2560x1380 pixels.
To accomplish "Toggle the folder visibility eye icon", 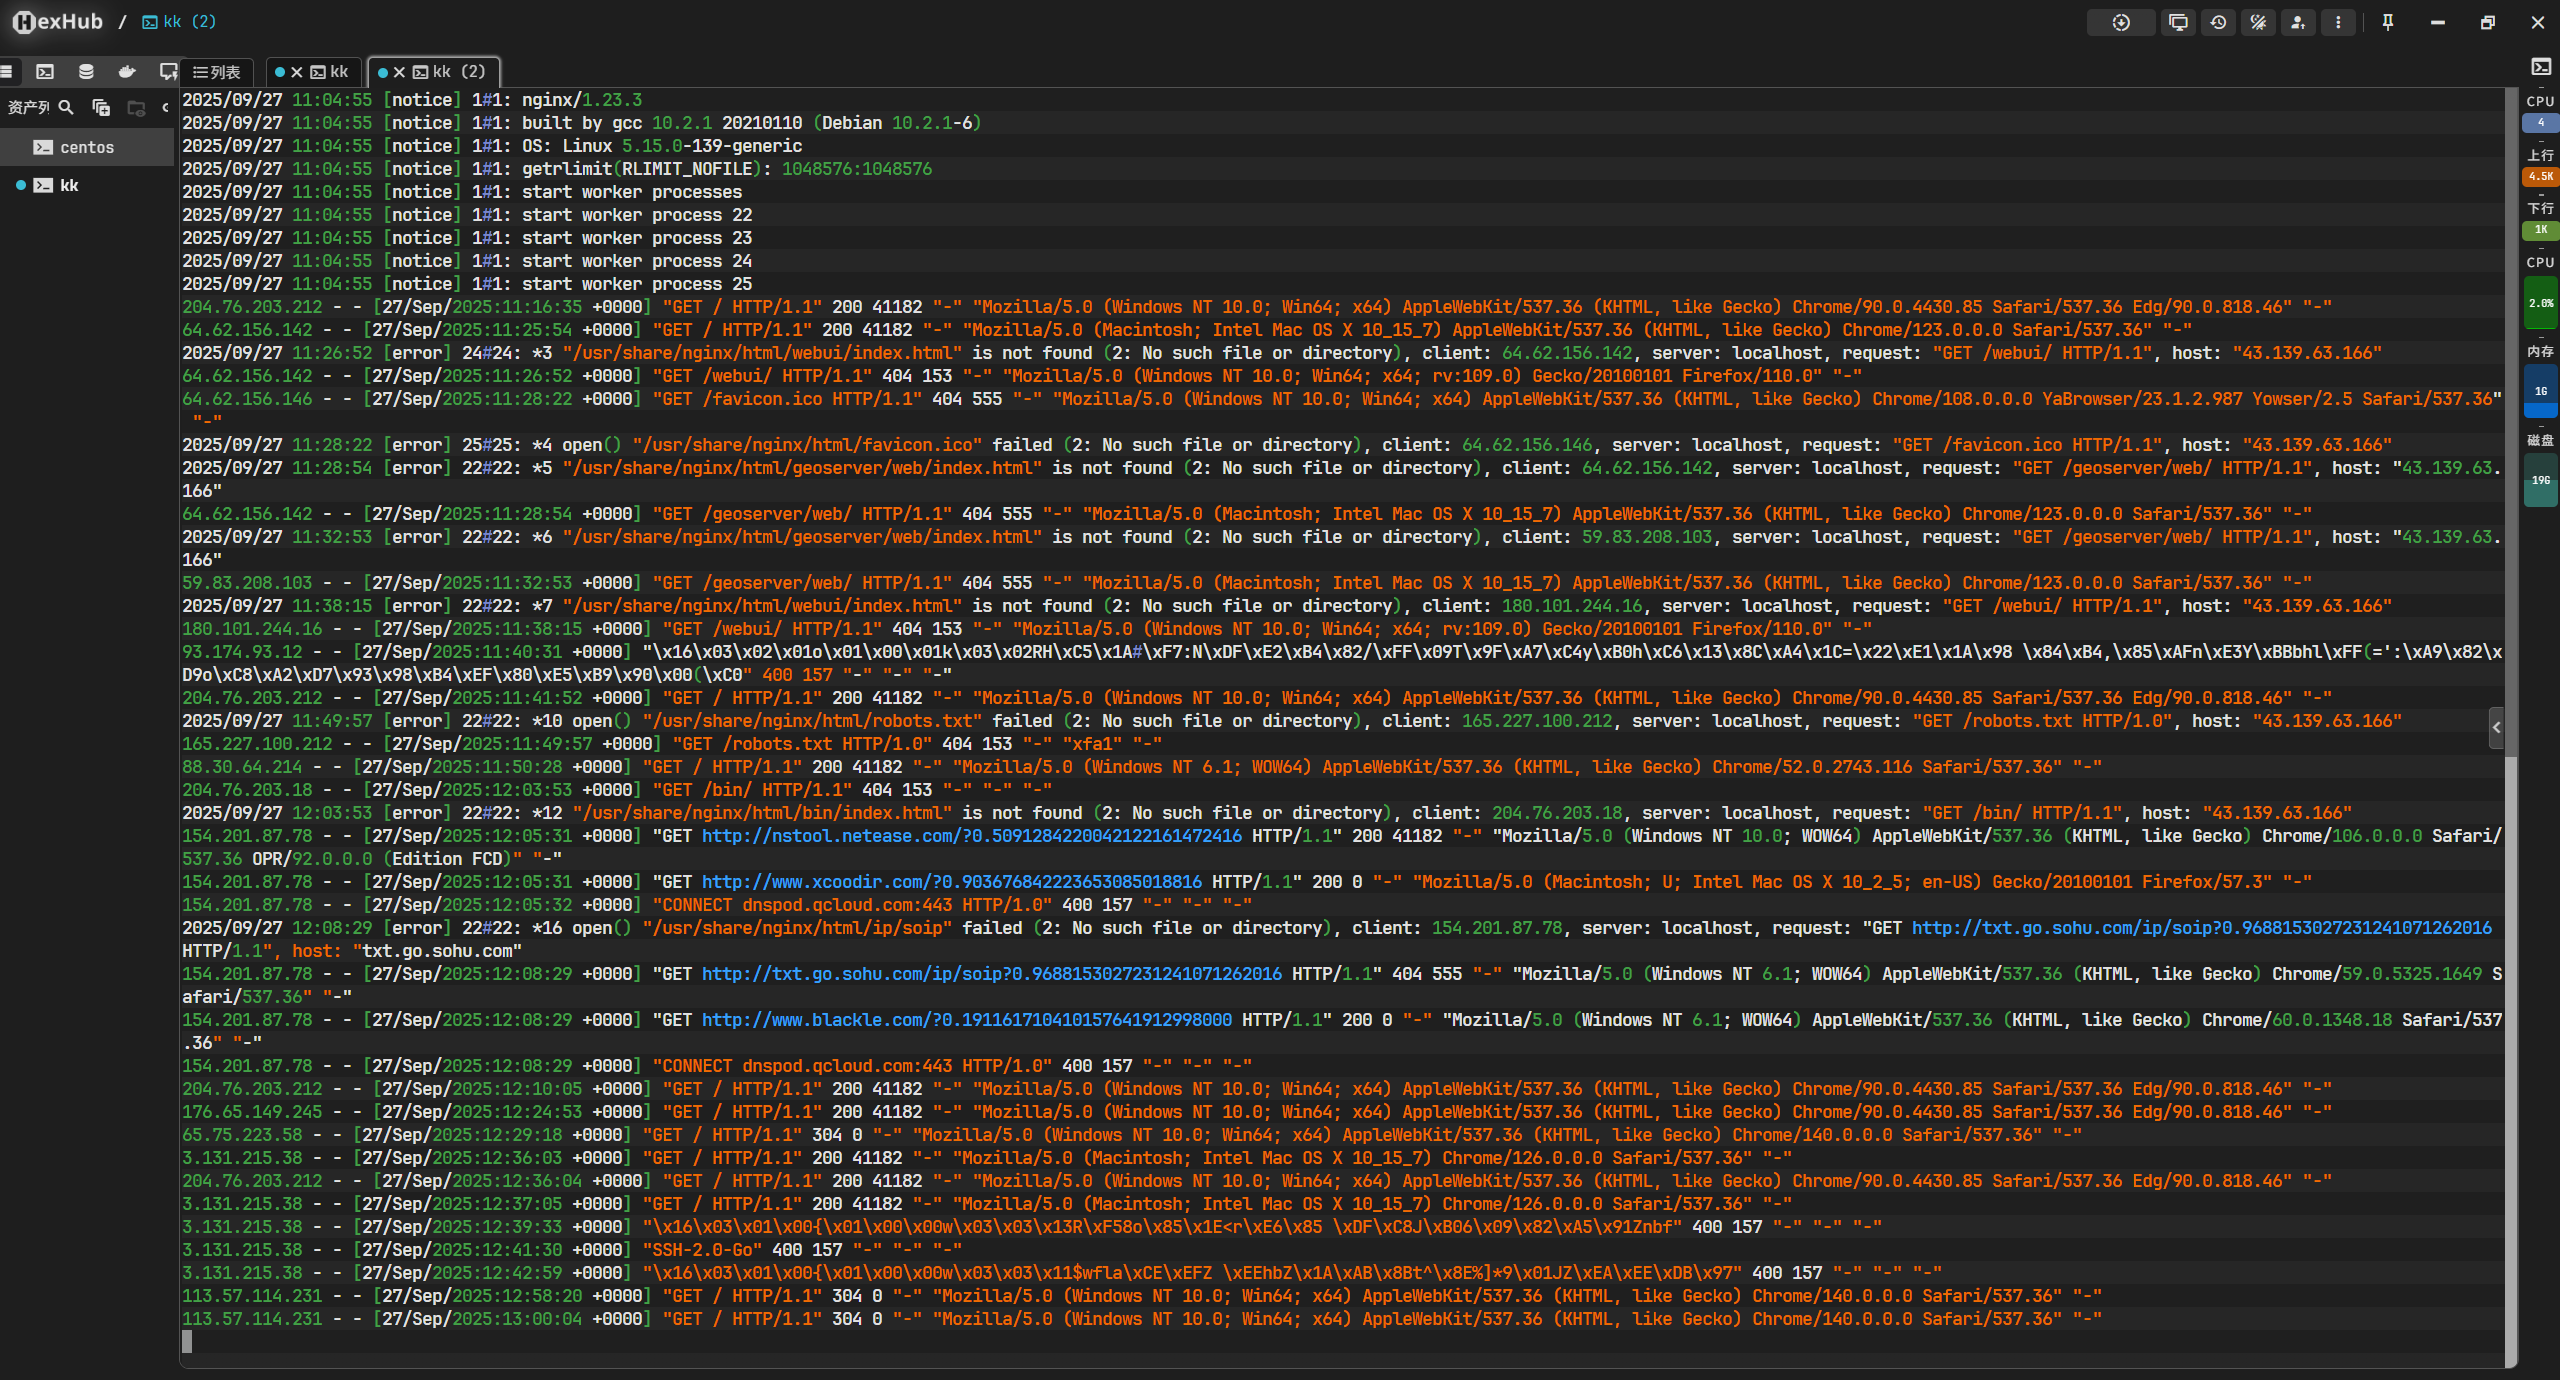I will coord(137,107).
